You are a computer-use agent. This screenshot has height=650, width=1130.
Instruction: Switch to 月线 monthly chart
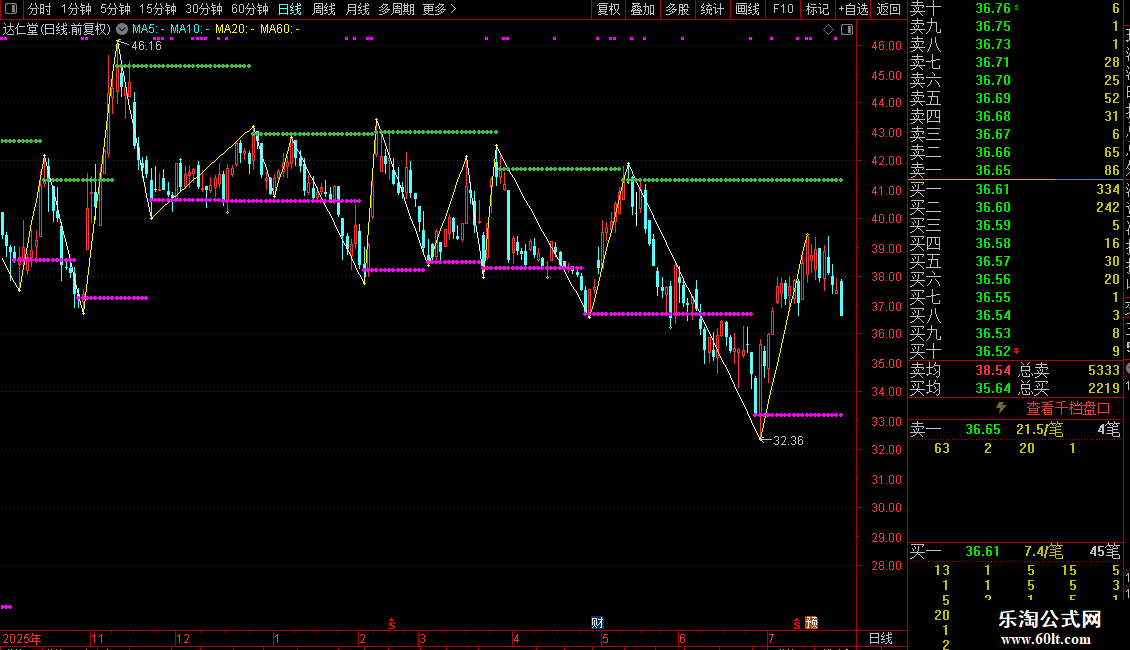pos(357,9)
